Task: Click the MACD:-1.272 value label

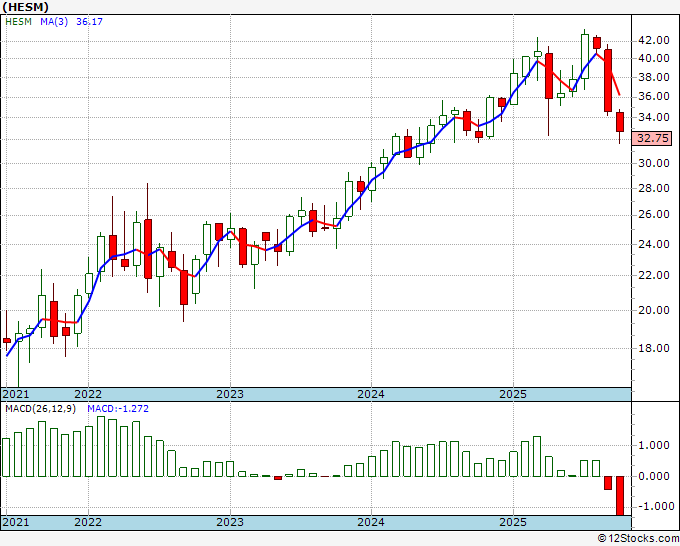Action: coord(118,409)
